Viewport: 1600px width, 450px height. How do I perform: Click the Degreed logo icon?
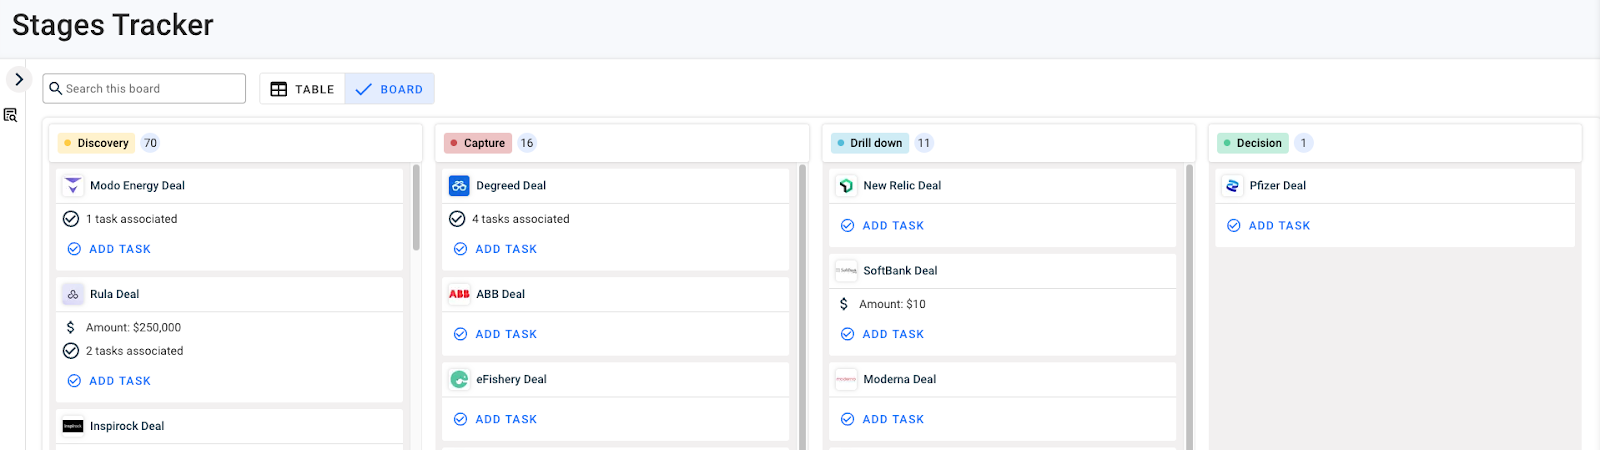459,185
